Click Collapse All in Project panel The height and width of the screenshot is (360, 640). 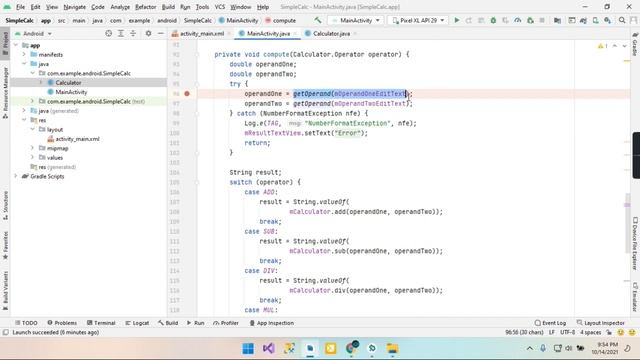click(133, 33)
